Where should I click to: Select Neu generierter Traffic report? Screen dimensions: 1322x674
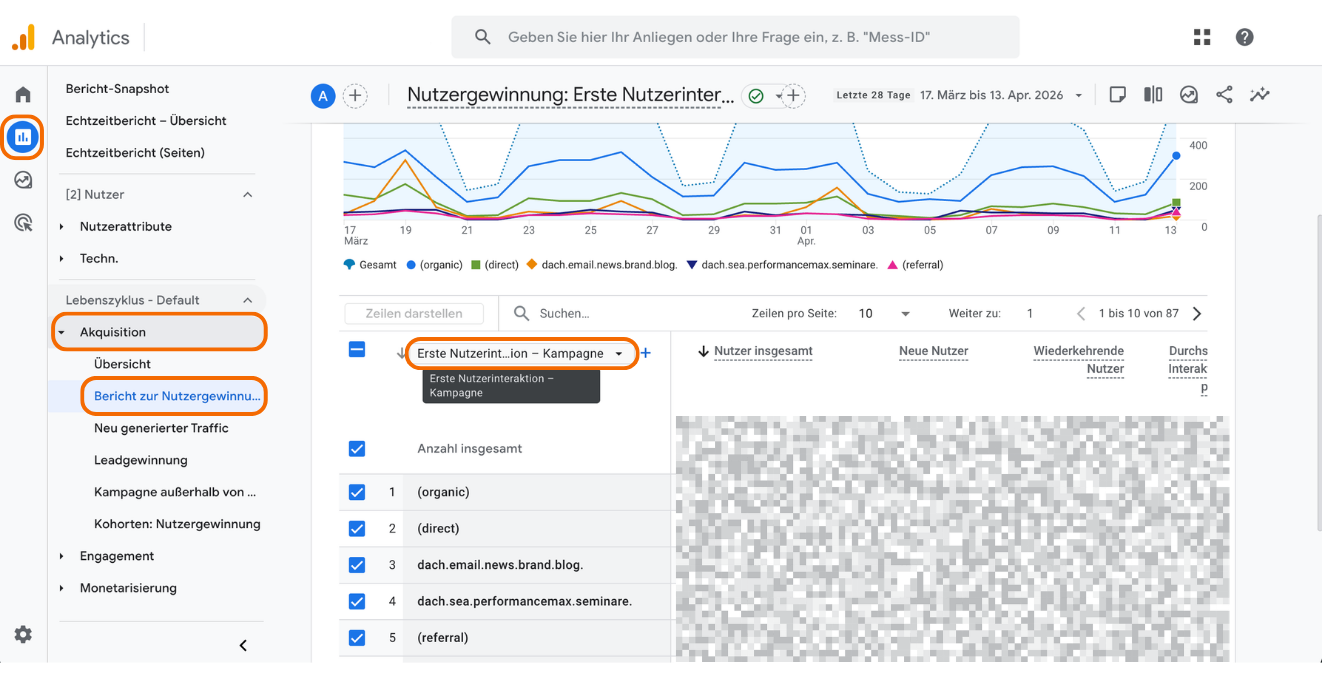tap(161, 428)
